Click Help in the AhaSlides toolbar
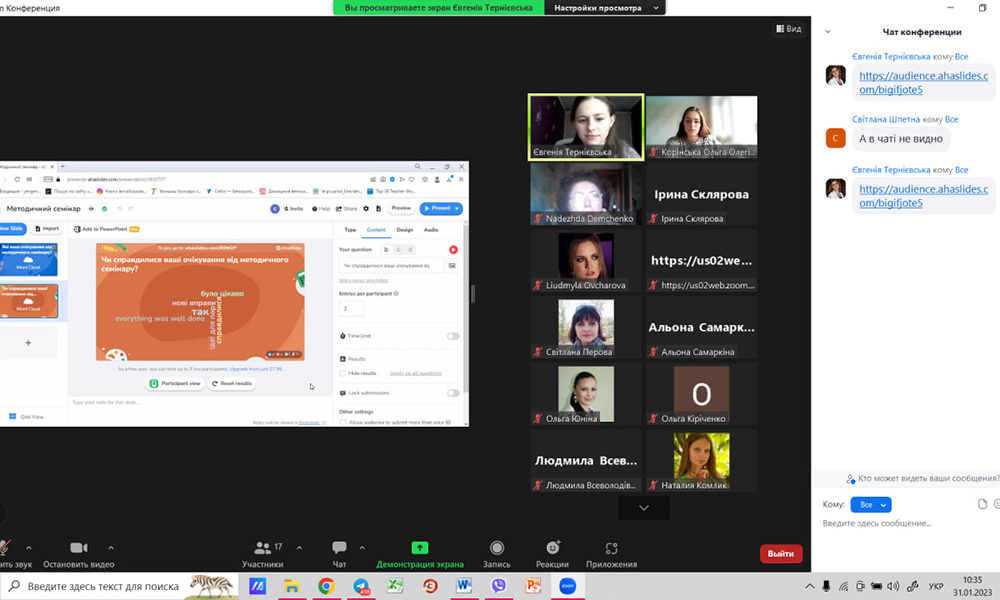Image resolution: width=1000 pixels, height=600 pixels. [x=321, y=209]
